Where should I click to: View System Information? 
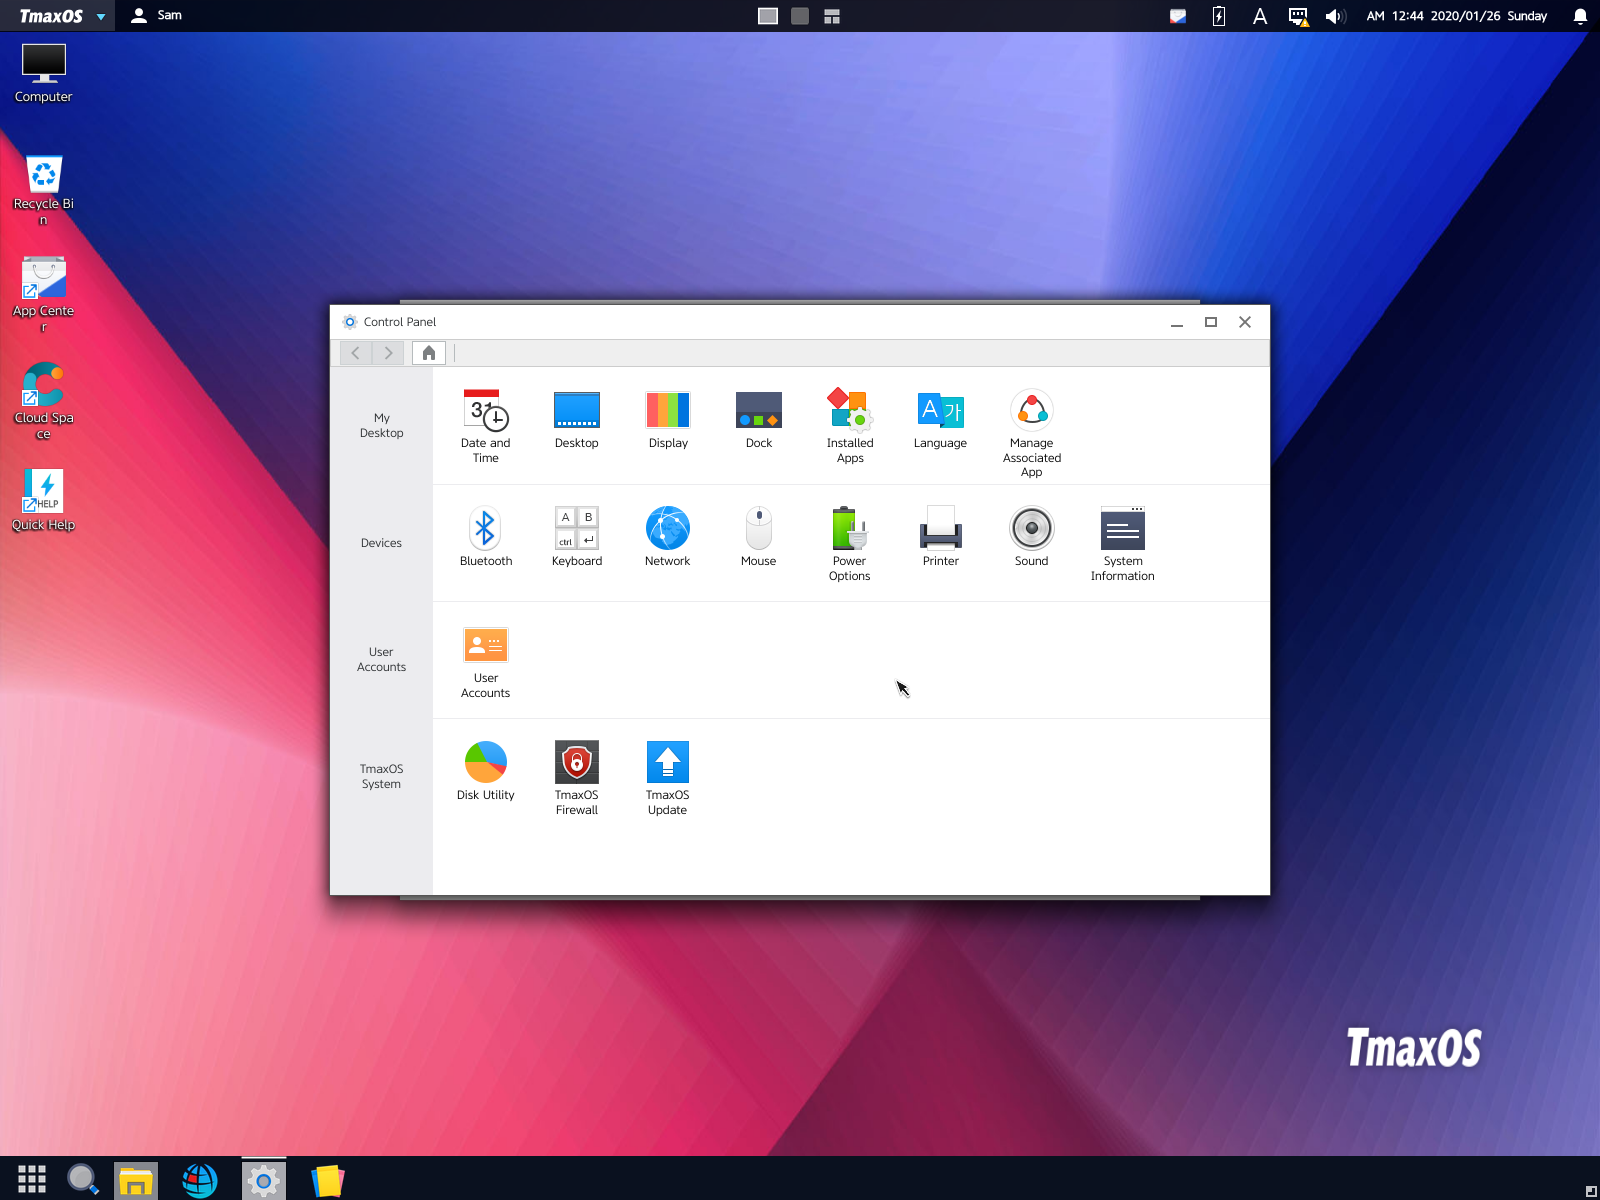click(1122, 542)
